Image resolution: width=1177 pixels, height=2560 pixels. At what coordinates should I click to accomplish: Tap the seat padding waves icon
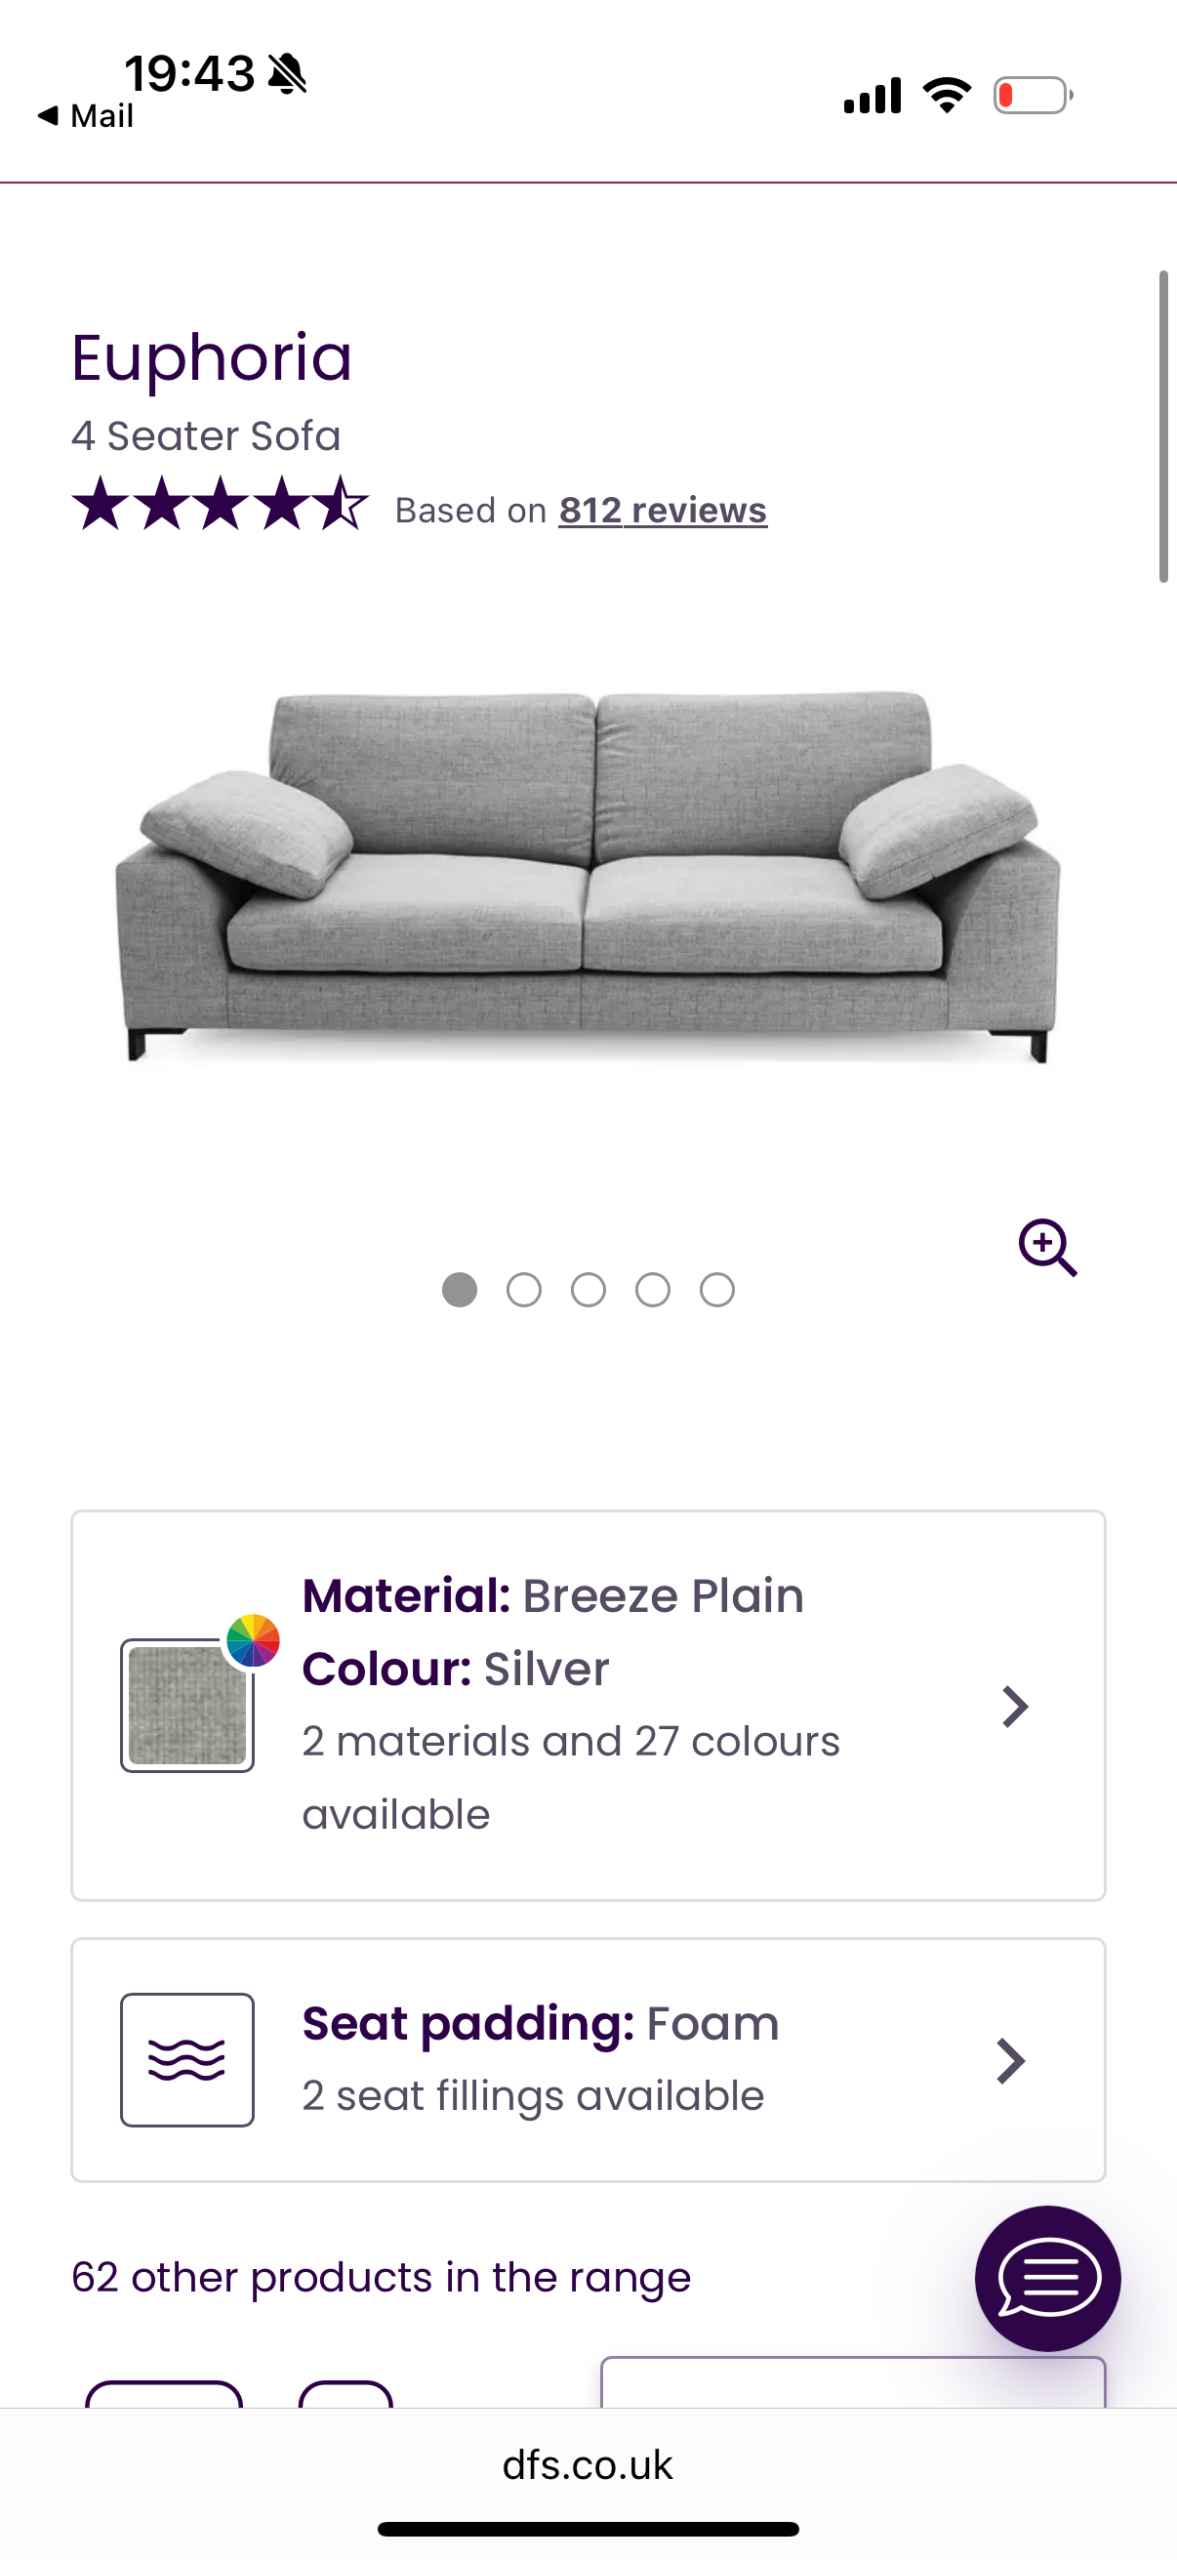(187, 2059)
